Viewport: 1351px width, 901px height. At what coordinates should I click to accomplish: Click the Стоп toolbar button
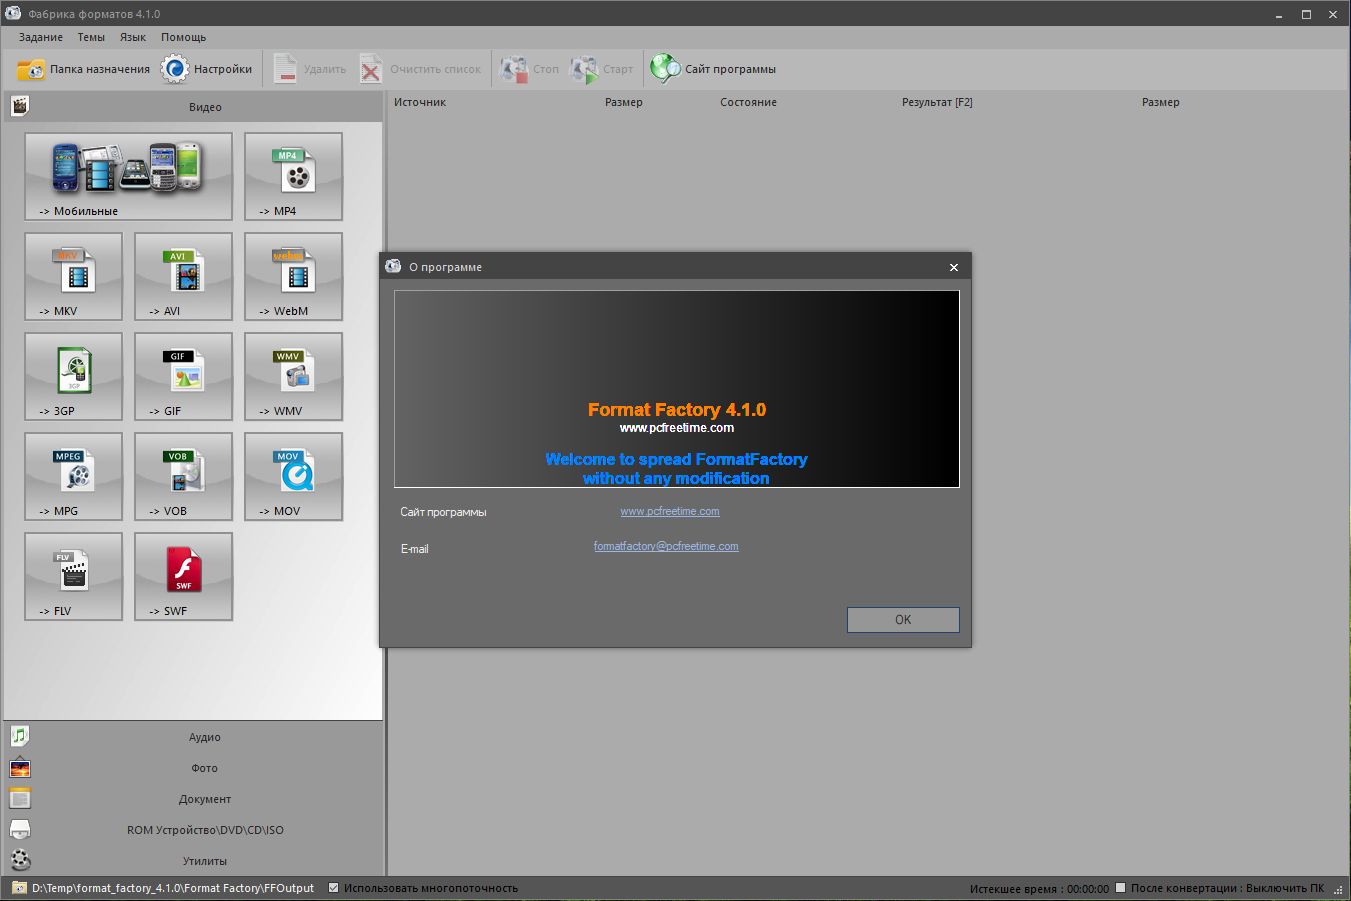click(x=530, y=69)
